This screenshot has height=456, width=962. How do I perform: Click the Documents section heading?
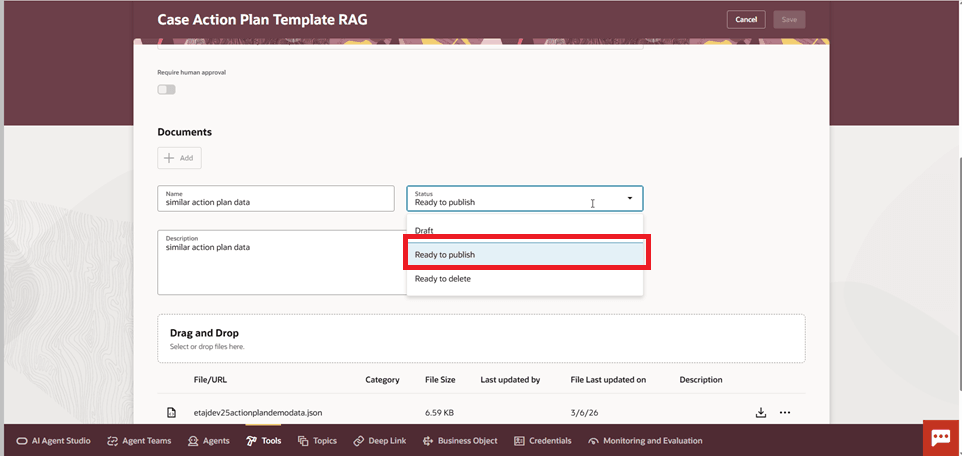(185, 132)
